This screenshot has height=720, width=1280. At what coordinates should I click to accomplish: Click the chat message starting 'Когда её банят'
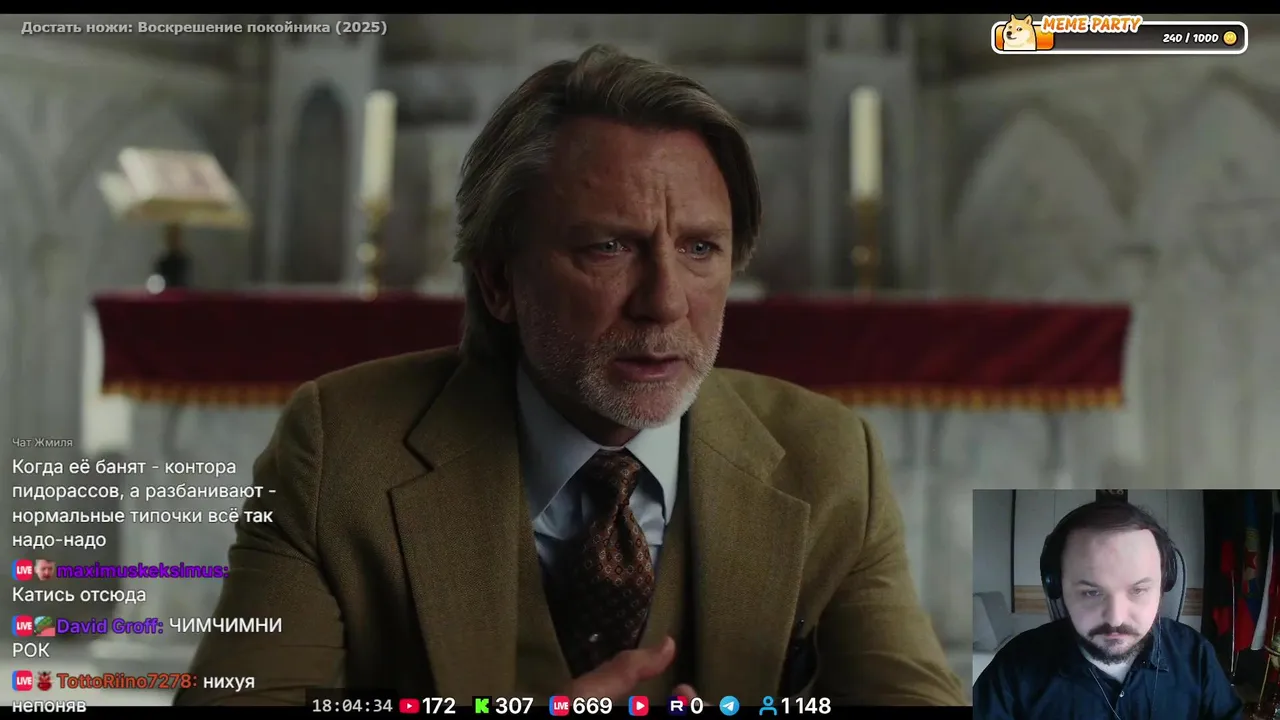tap(144, 503)
